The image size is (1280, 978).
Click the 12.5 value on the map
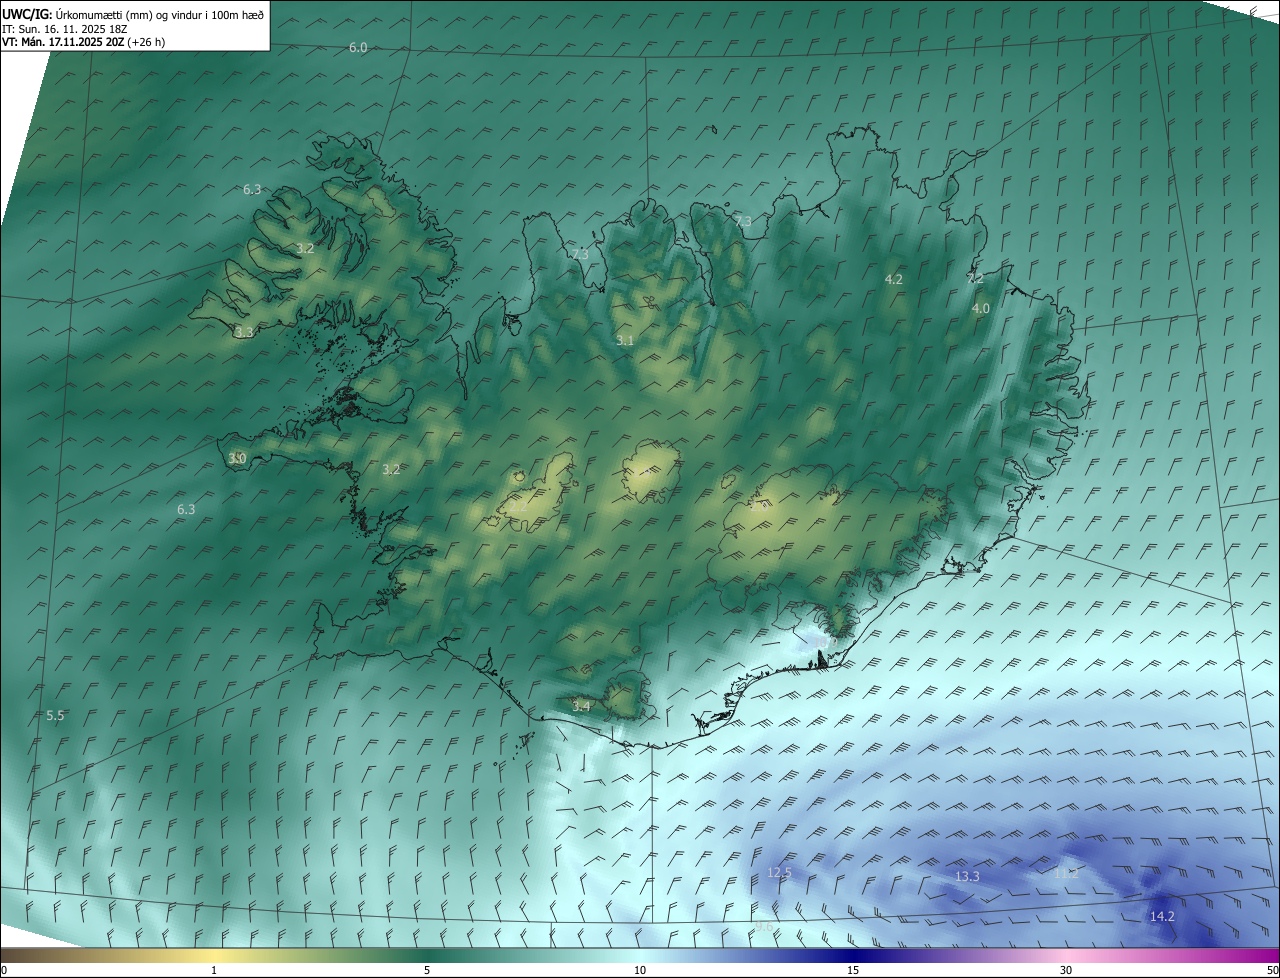click(x=779, y=873)
